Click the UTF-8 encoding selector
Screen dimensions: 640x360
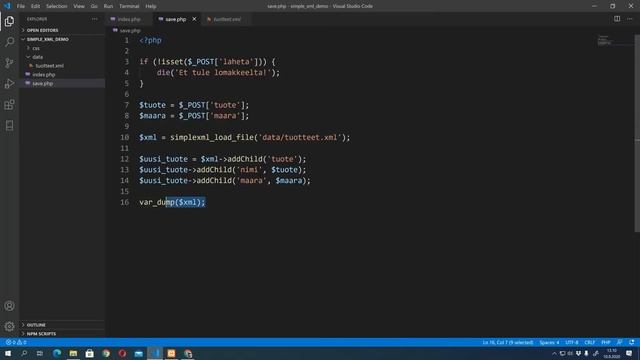coord(571,342)
